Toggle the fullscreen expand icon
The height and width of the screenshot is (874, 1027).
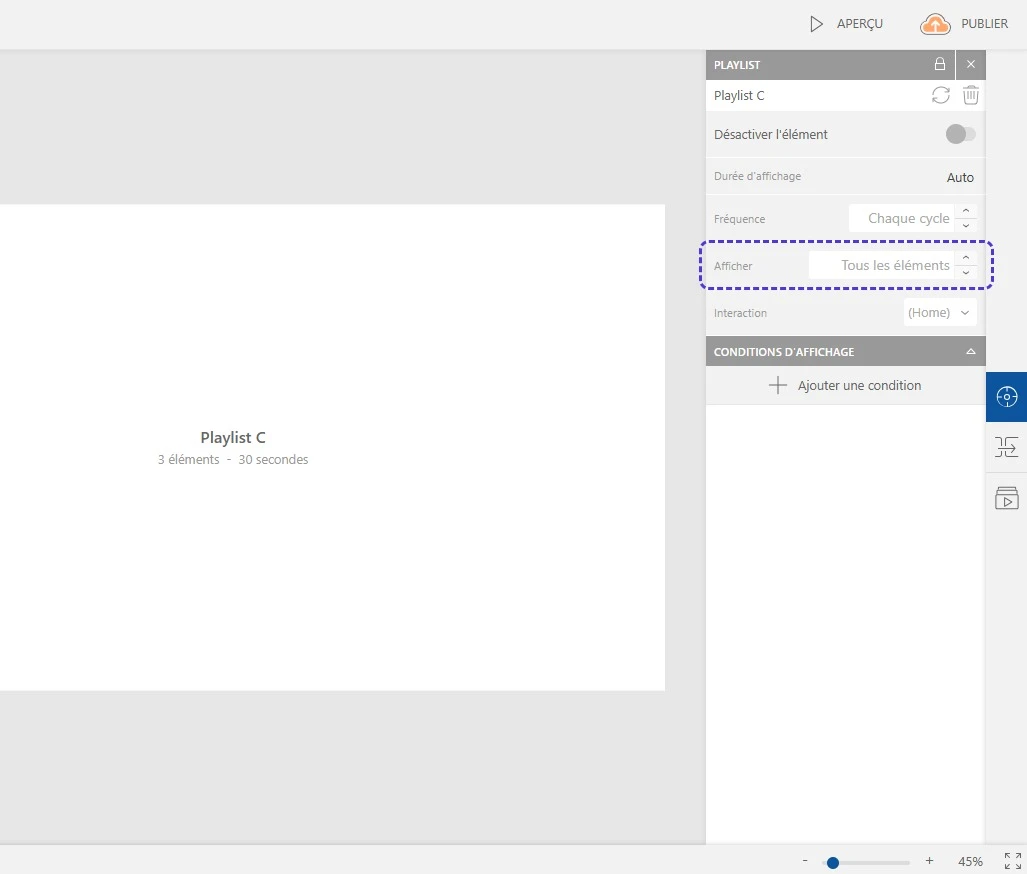pyautogui.click(x=1013, y=861)
